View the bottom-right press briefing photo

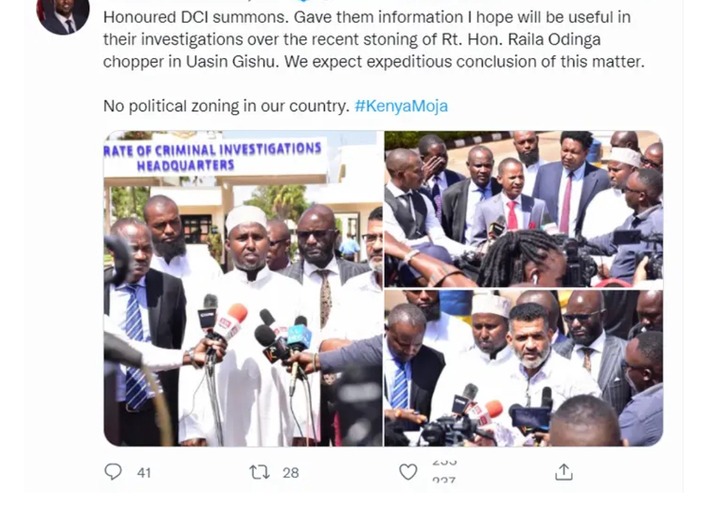click(x=523, y=368)
